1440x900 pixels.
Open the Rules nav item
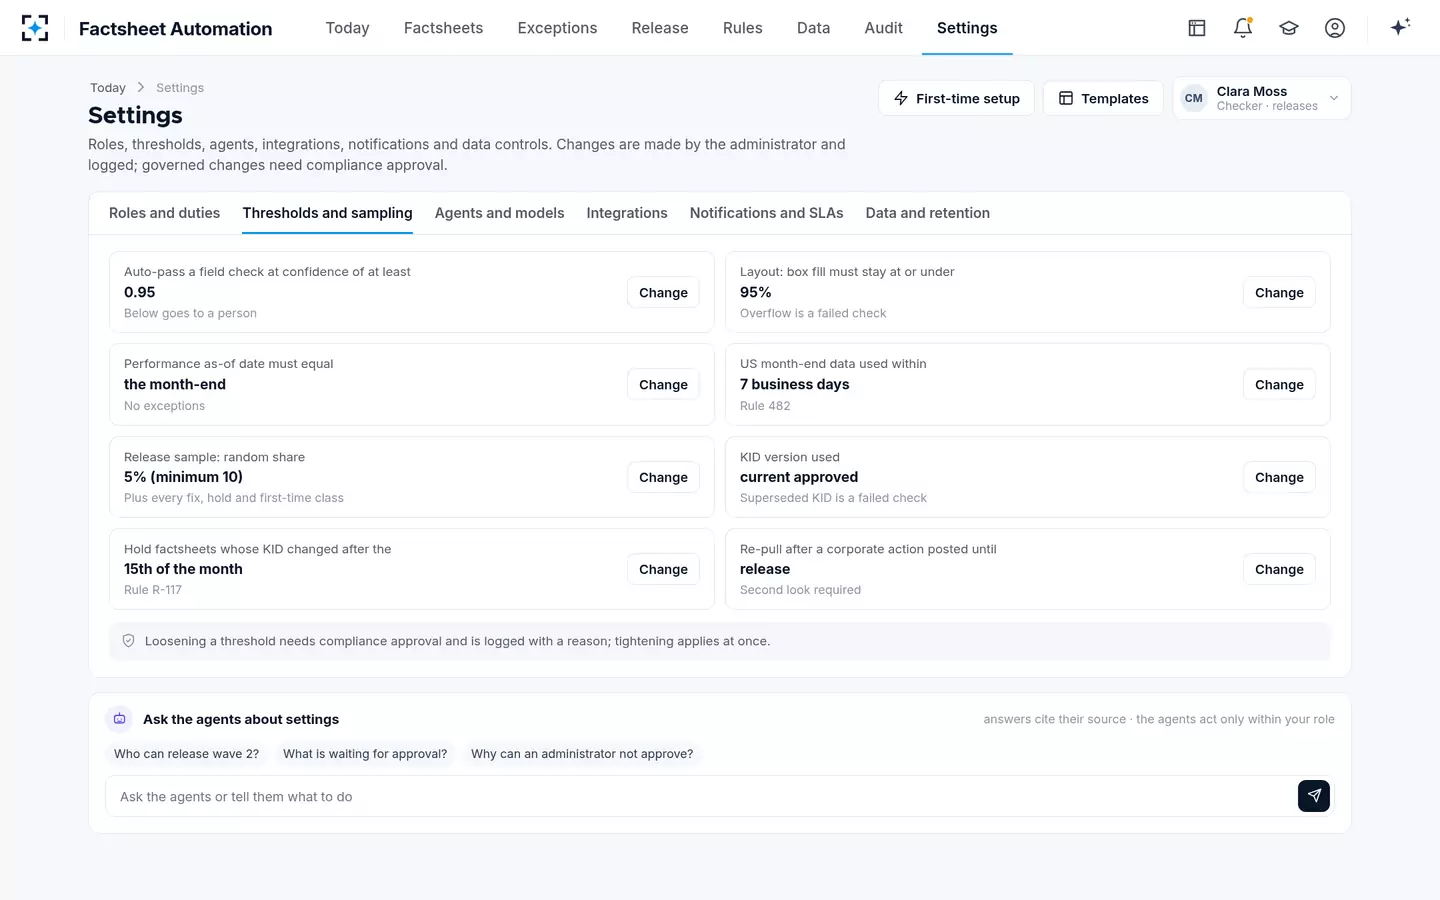(x=743, y=28)
